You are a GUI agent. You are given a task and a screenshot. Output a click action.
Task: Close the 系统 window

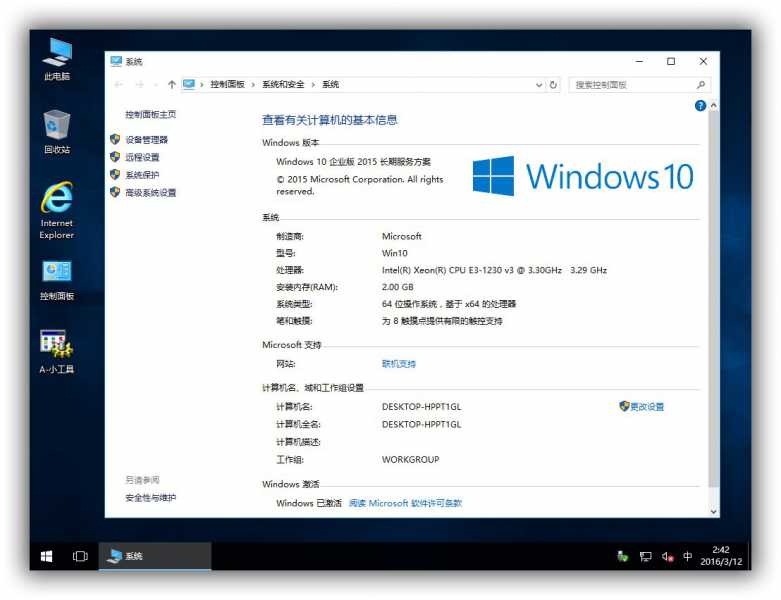click(x=703, y=61)
